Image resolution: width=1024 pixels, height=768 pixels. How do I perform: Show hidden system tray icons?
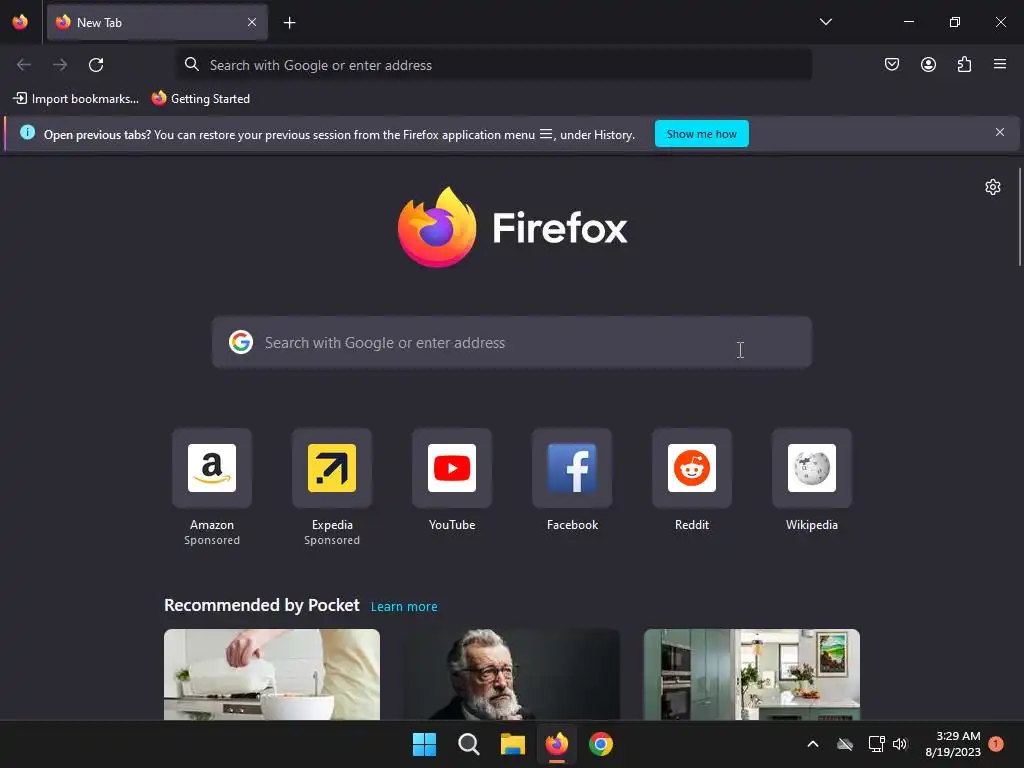point(813,744)
